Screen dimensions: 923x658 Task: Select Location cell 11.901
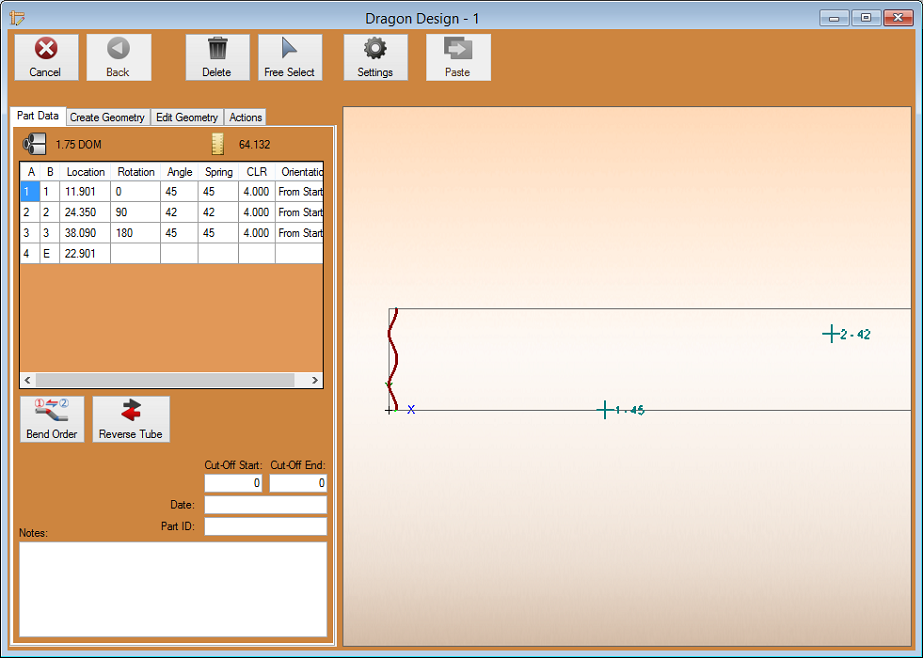pyautogui.click(x=85, y=192)
